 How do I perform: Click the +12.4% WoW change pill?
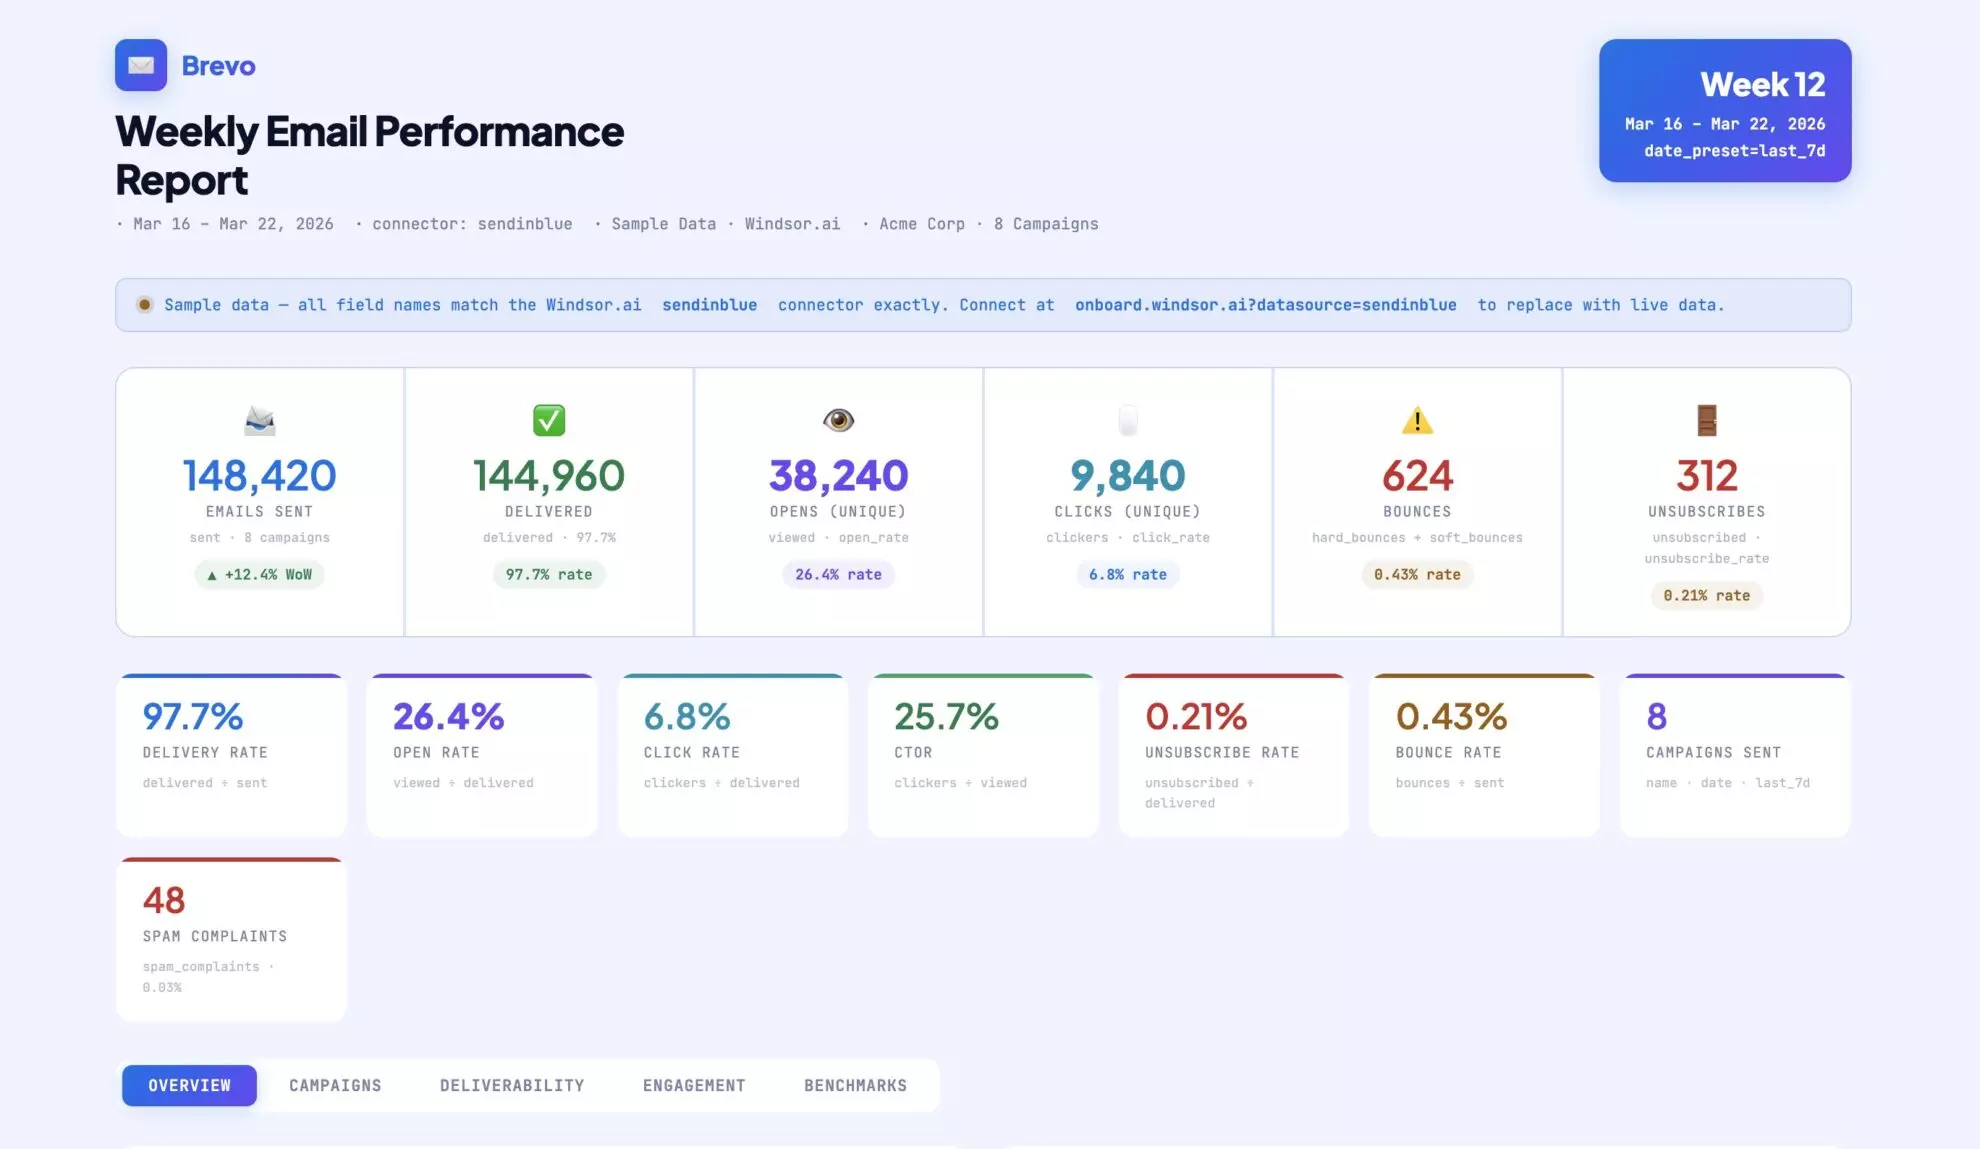click(x=258, y=575)
